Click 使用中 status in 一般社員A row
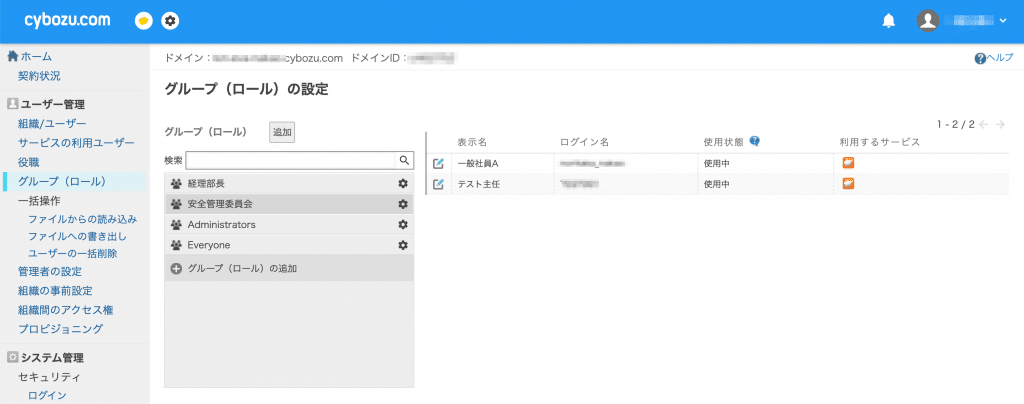 [x=716, y=163]
